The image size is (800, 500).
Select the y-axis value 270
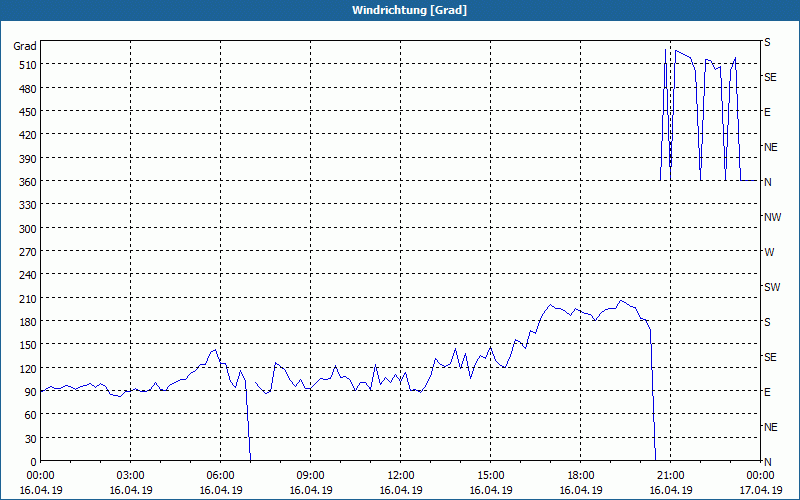tap(29, 252)
